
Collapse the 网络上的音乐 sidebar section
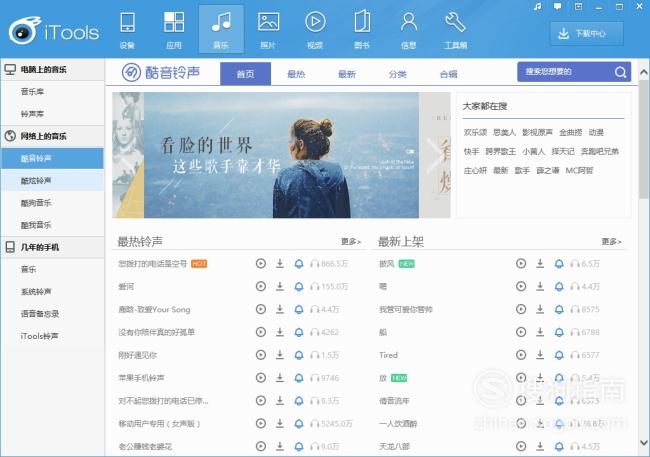pyautogui.click(x=52, y=136)
